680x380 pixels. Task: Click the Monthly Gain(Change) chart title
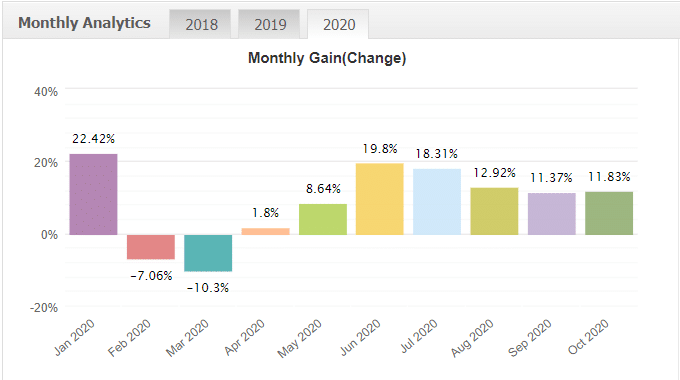tap(327, 58)
